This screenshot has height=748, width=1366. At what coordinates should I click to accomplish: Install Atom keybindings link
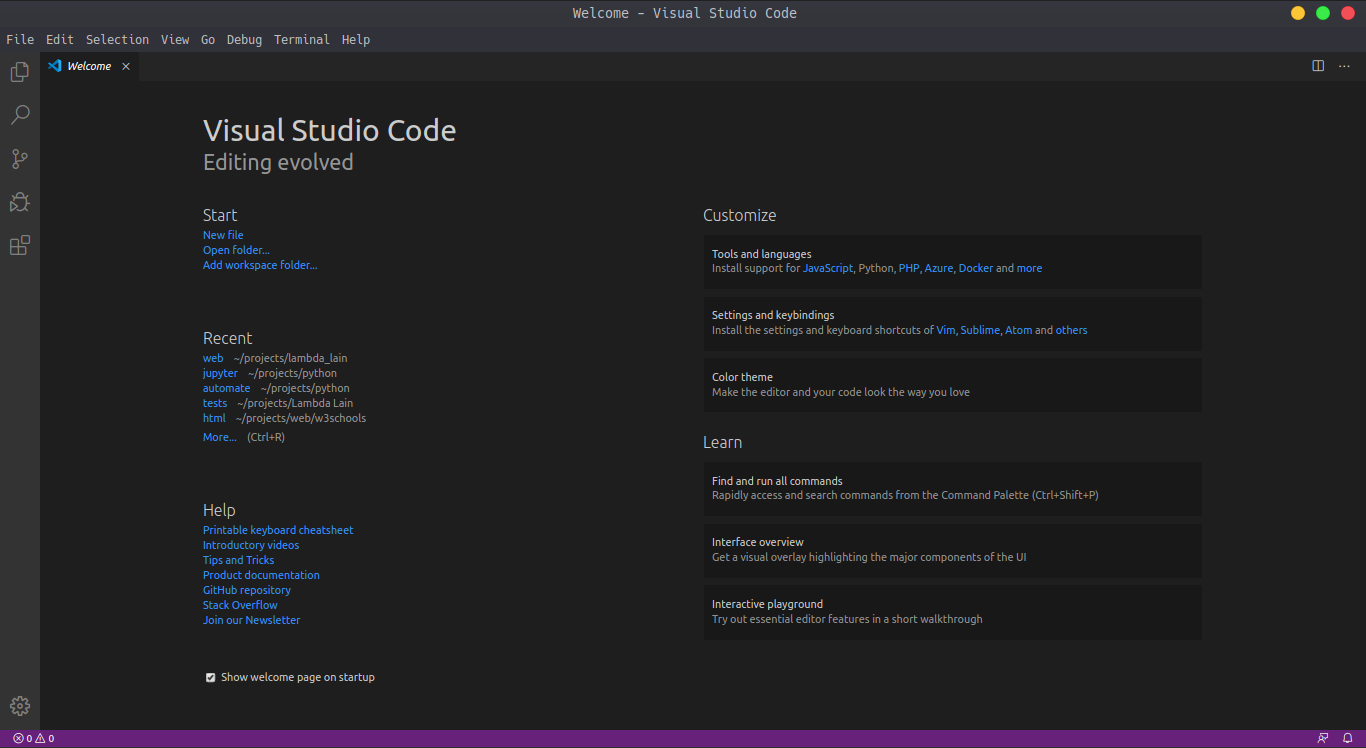[x=1018, y=330]
